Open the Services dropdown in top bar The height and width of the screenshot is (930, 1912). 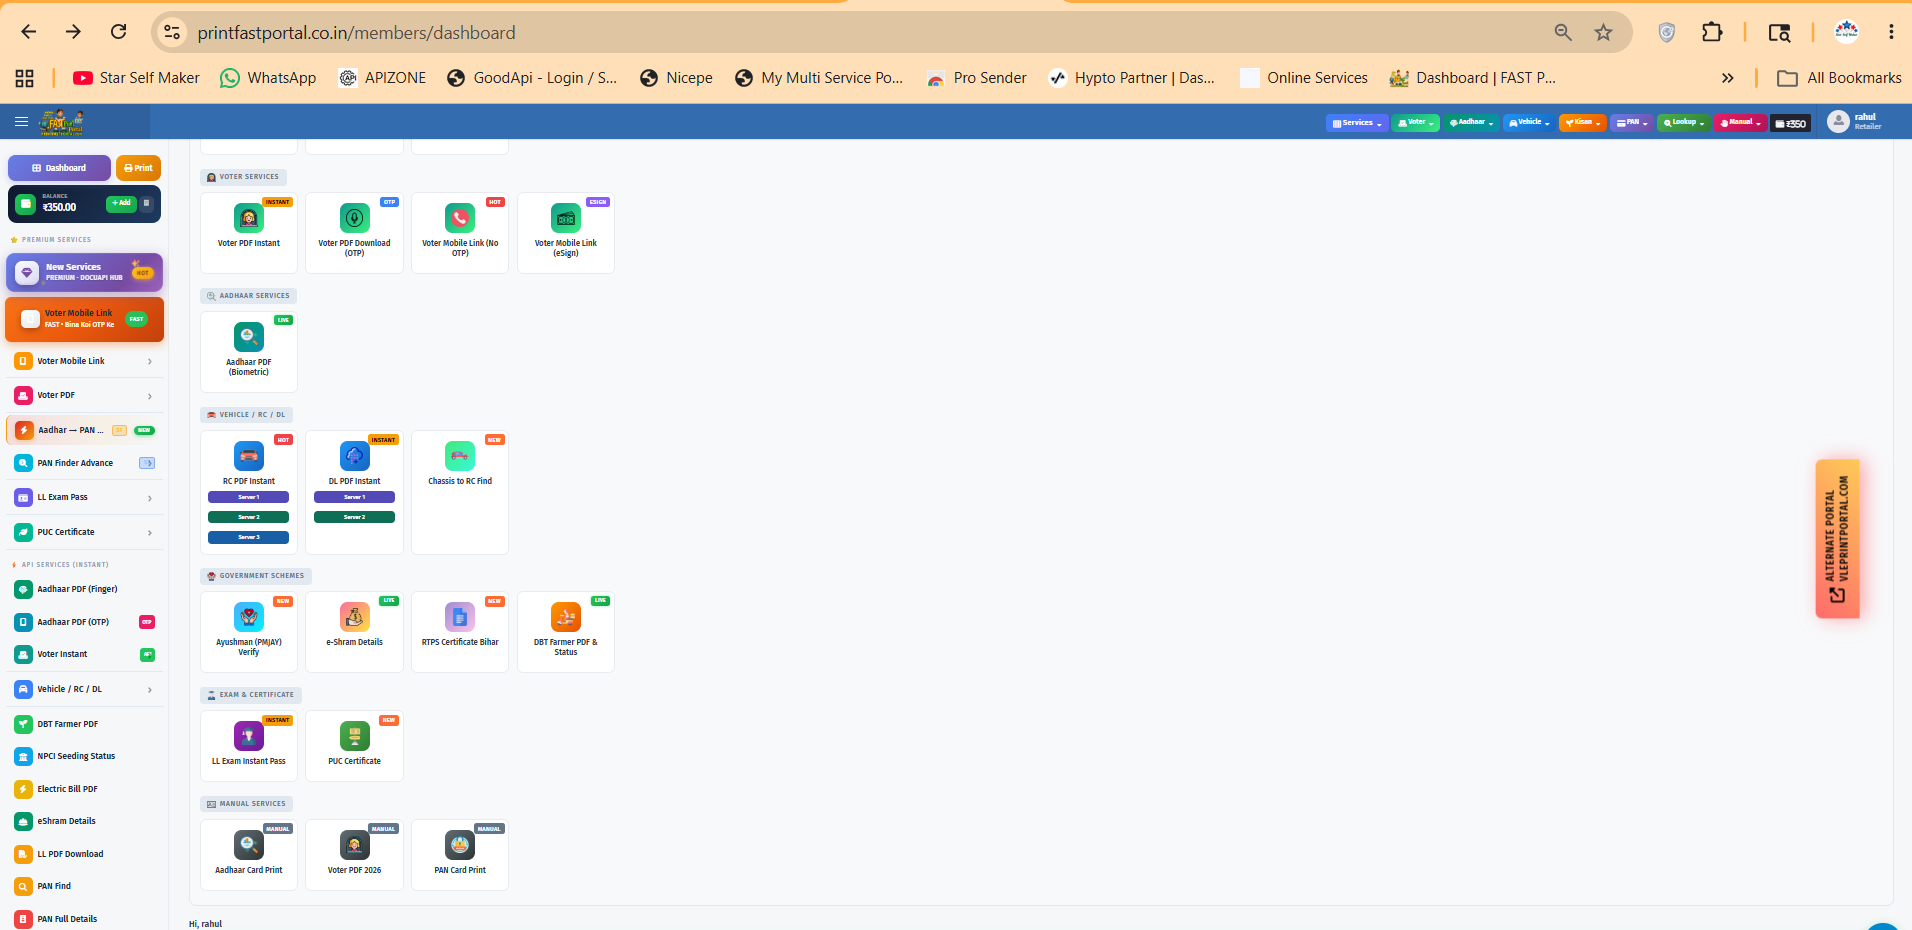[x=1357, y=123]
